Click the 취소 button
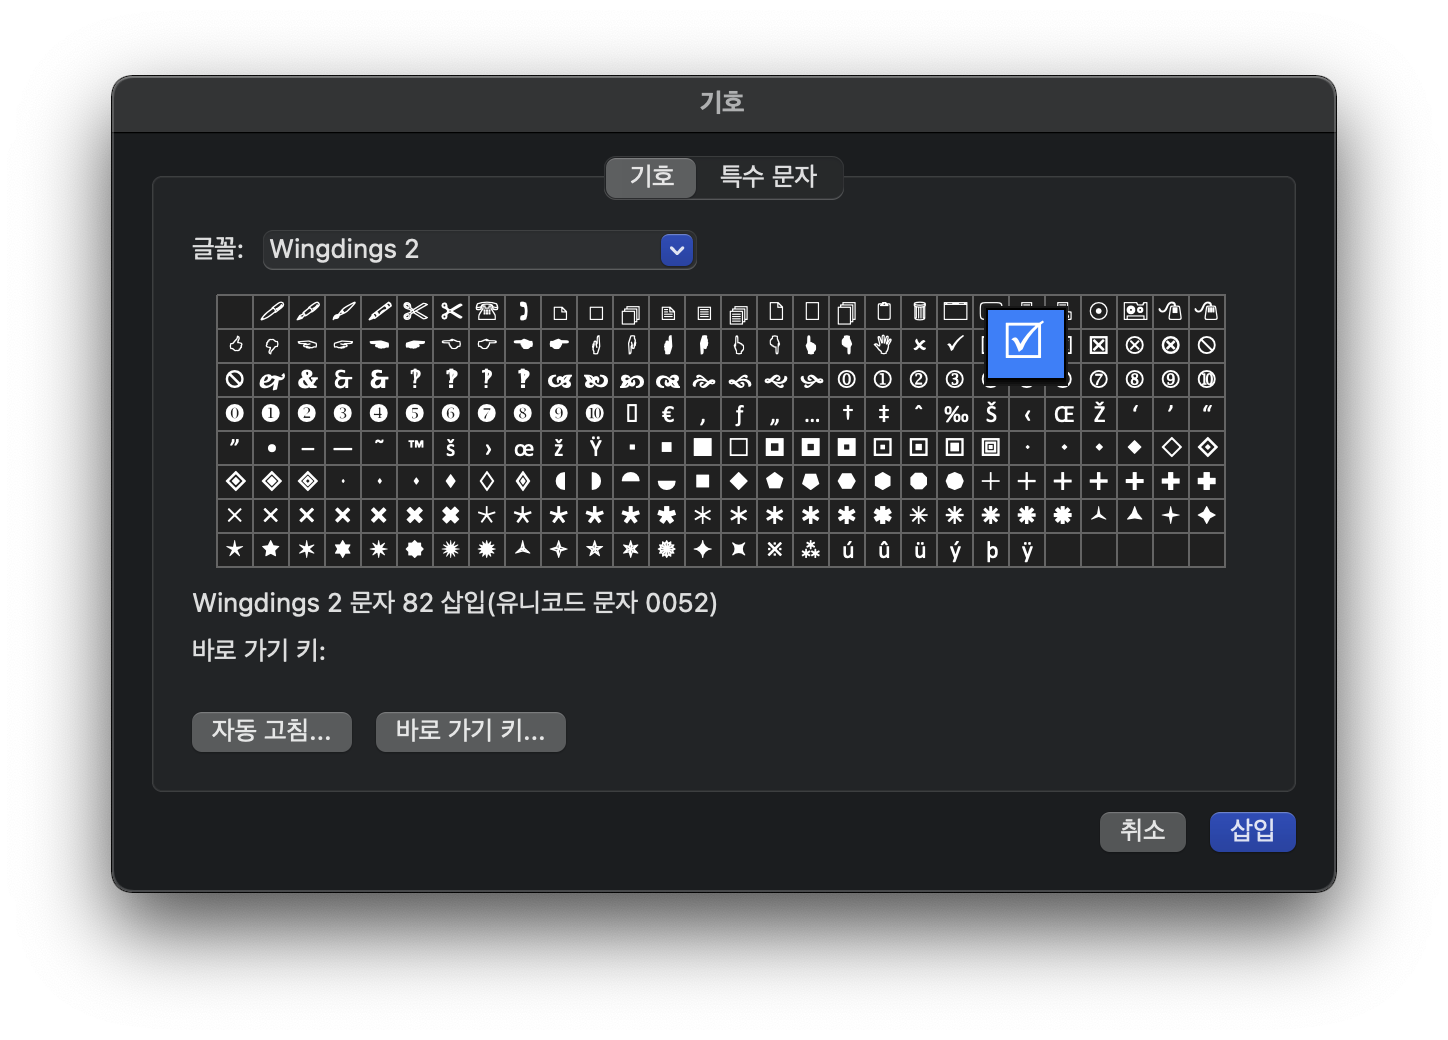The height and width of the screenshot is (1040, 1448). (x=1142, y=831)
